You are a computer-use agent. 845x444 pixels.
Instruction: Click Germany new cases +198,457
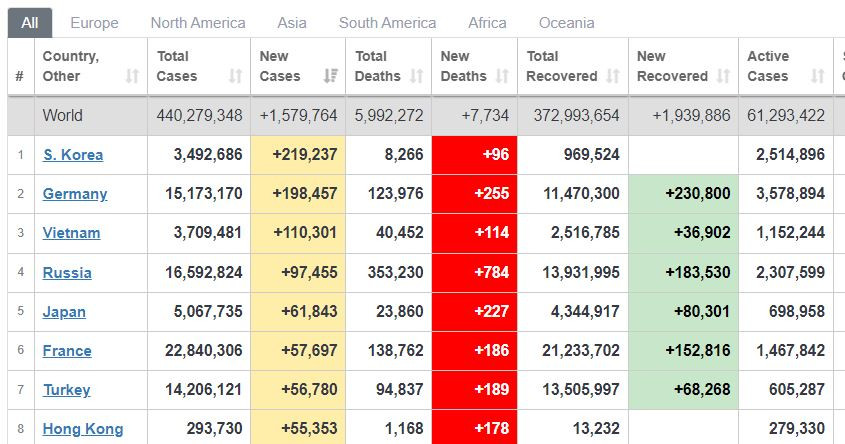click(x=305, y=193)
